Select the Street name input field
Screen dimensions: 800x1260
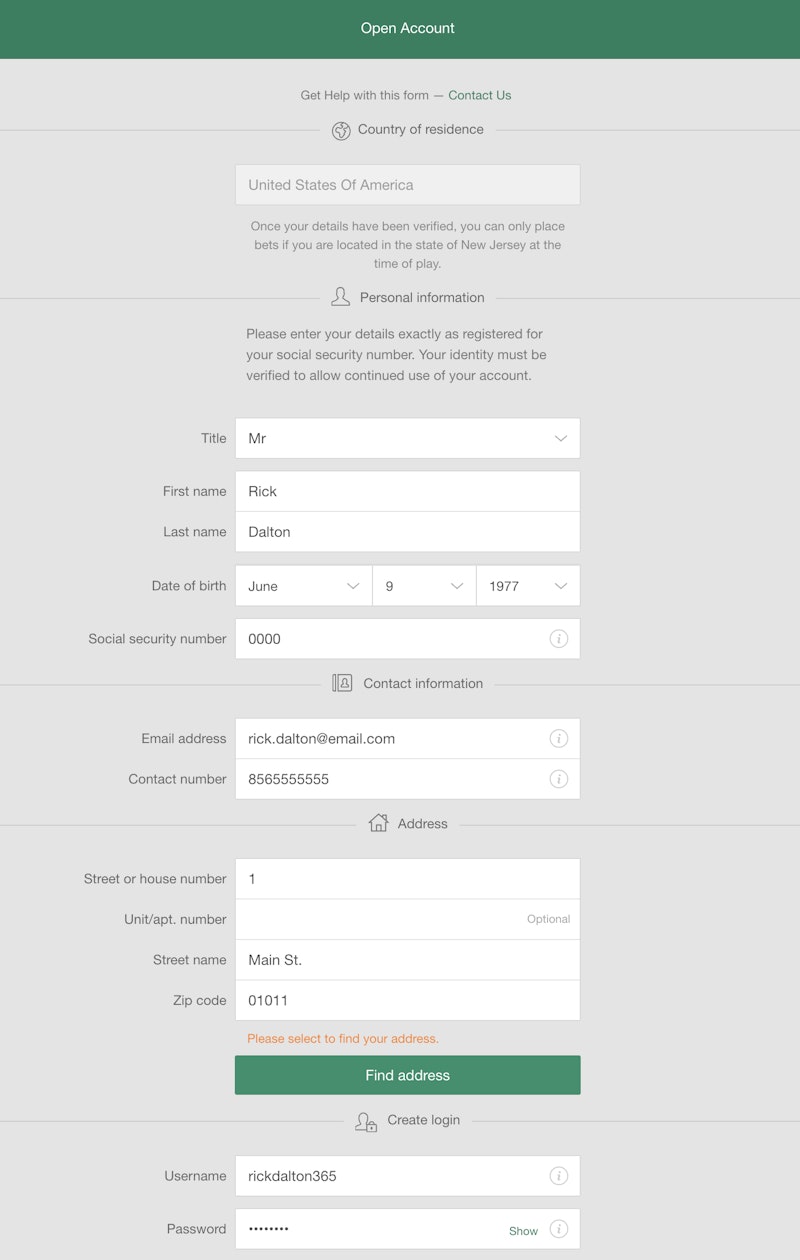pyautogui.click(x=407, y=960)
